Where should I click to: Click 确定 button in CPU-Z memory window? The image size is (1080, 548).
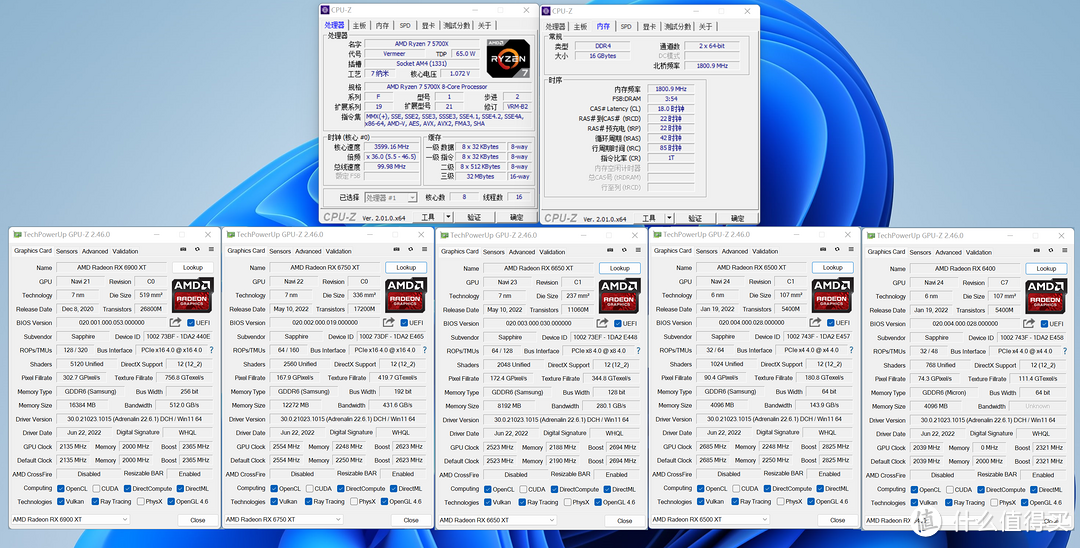click(738, 218)
